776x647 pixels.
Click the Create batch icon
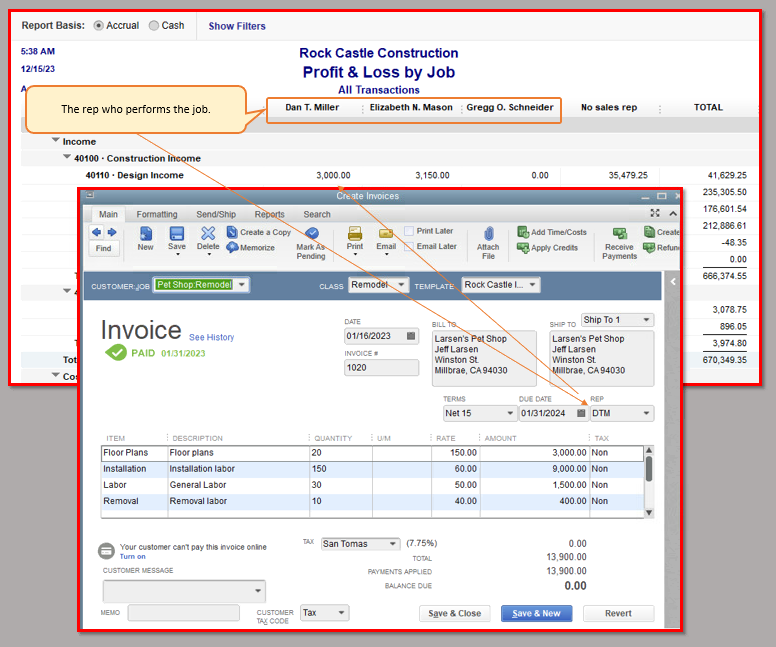(x=649, y=231)
